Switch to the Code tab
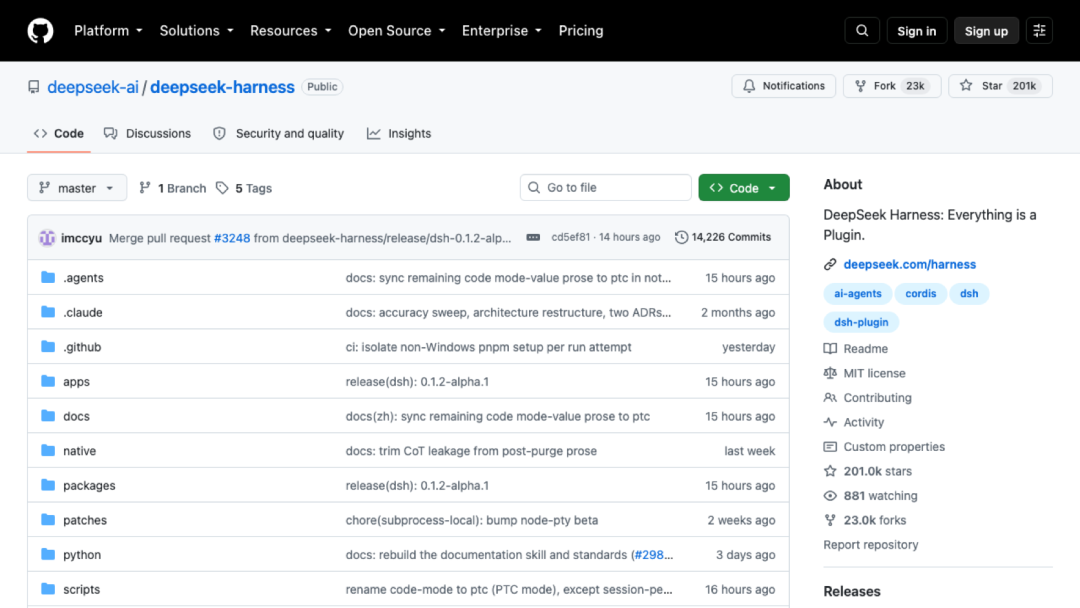Image resolution: width=1080 pixels, height=608 pixels. pyautogui.click(x=59, y=134)
